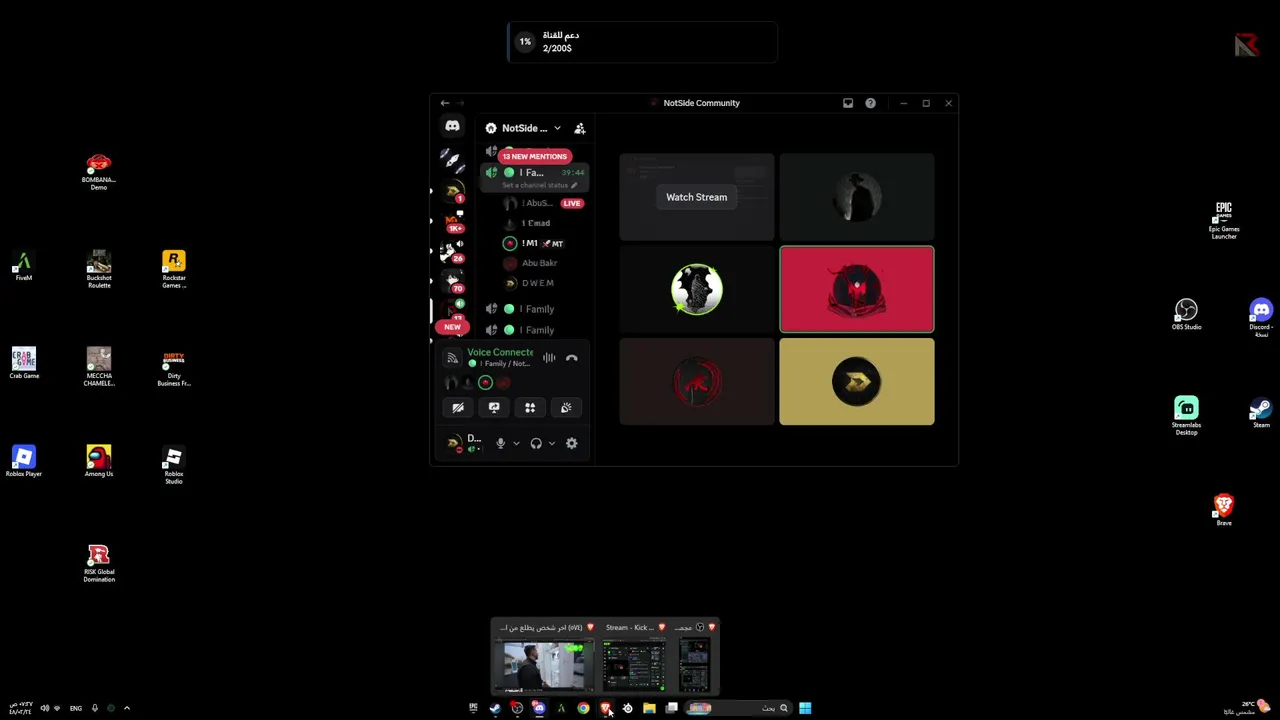Image resolution: width=1280 pixels, height=720 pixels.
Task: Open Buckshot Roulette desktop shortcut
Action: [99, 270]
